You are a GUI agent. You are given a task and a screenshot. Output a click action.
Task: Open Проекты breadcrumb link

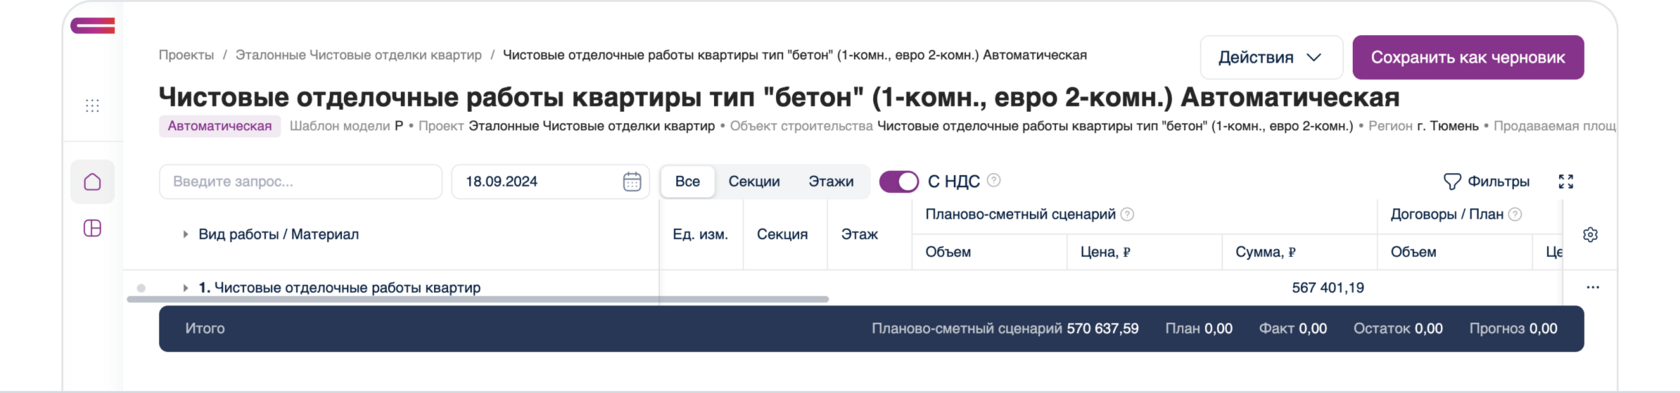(186, 55)
